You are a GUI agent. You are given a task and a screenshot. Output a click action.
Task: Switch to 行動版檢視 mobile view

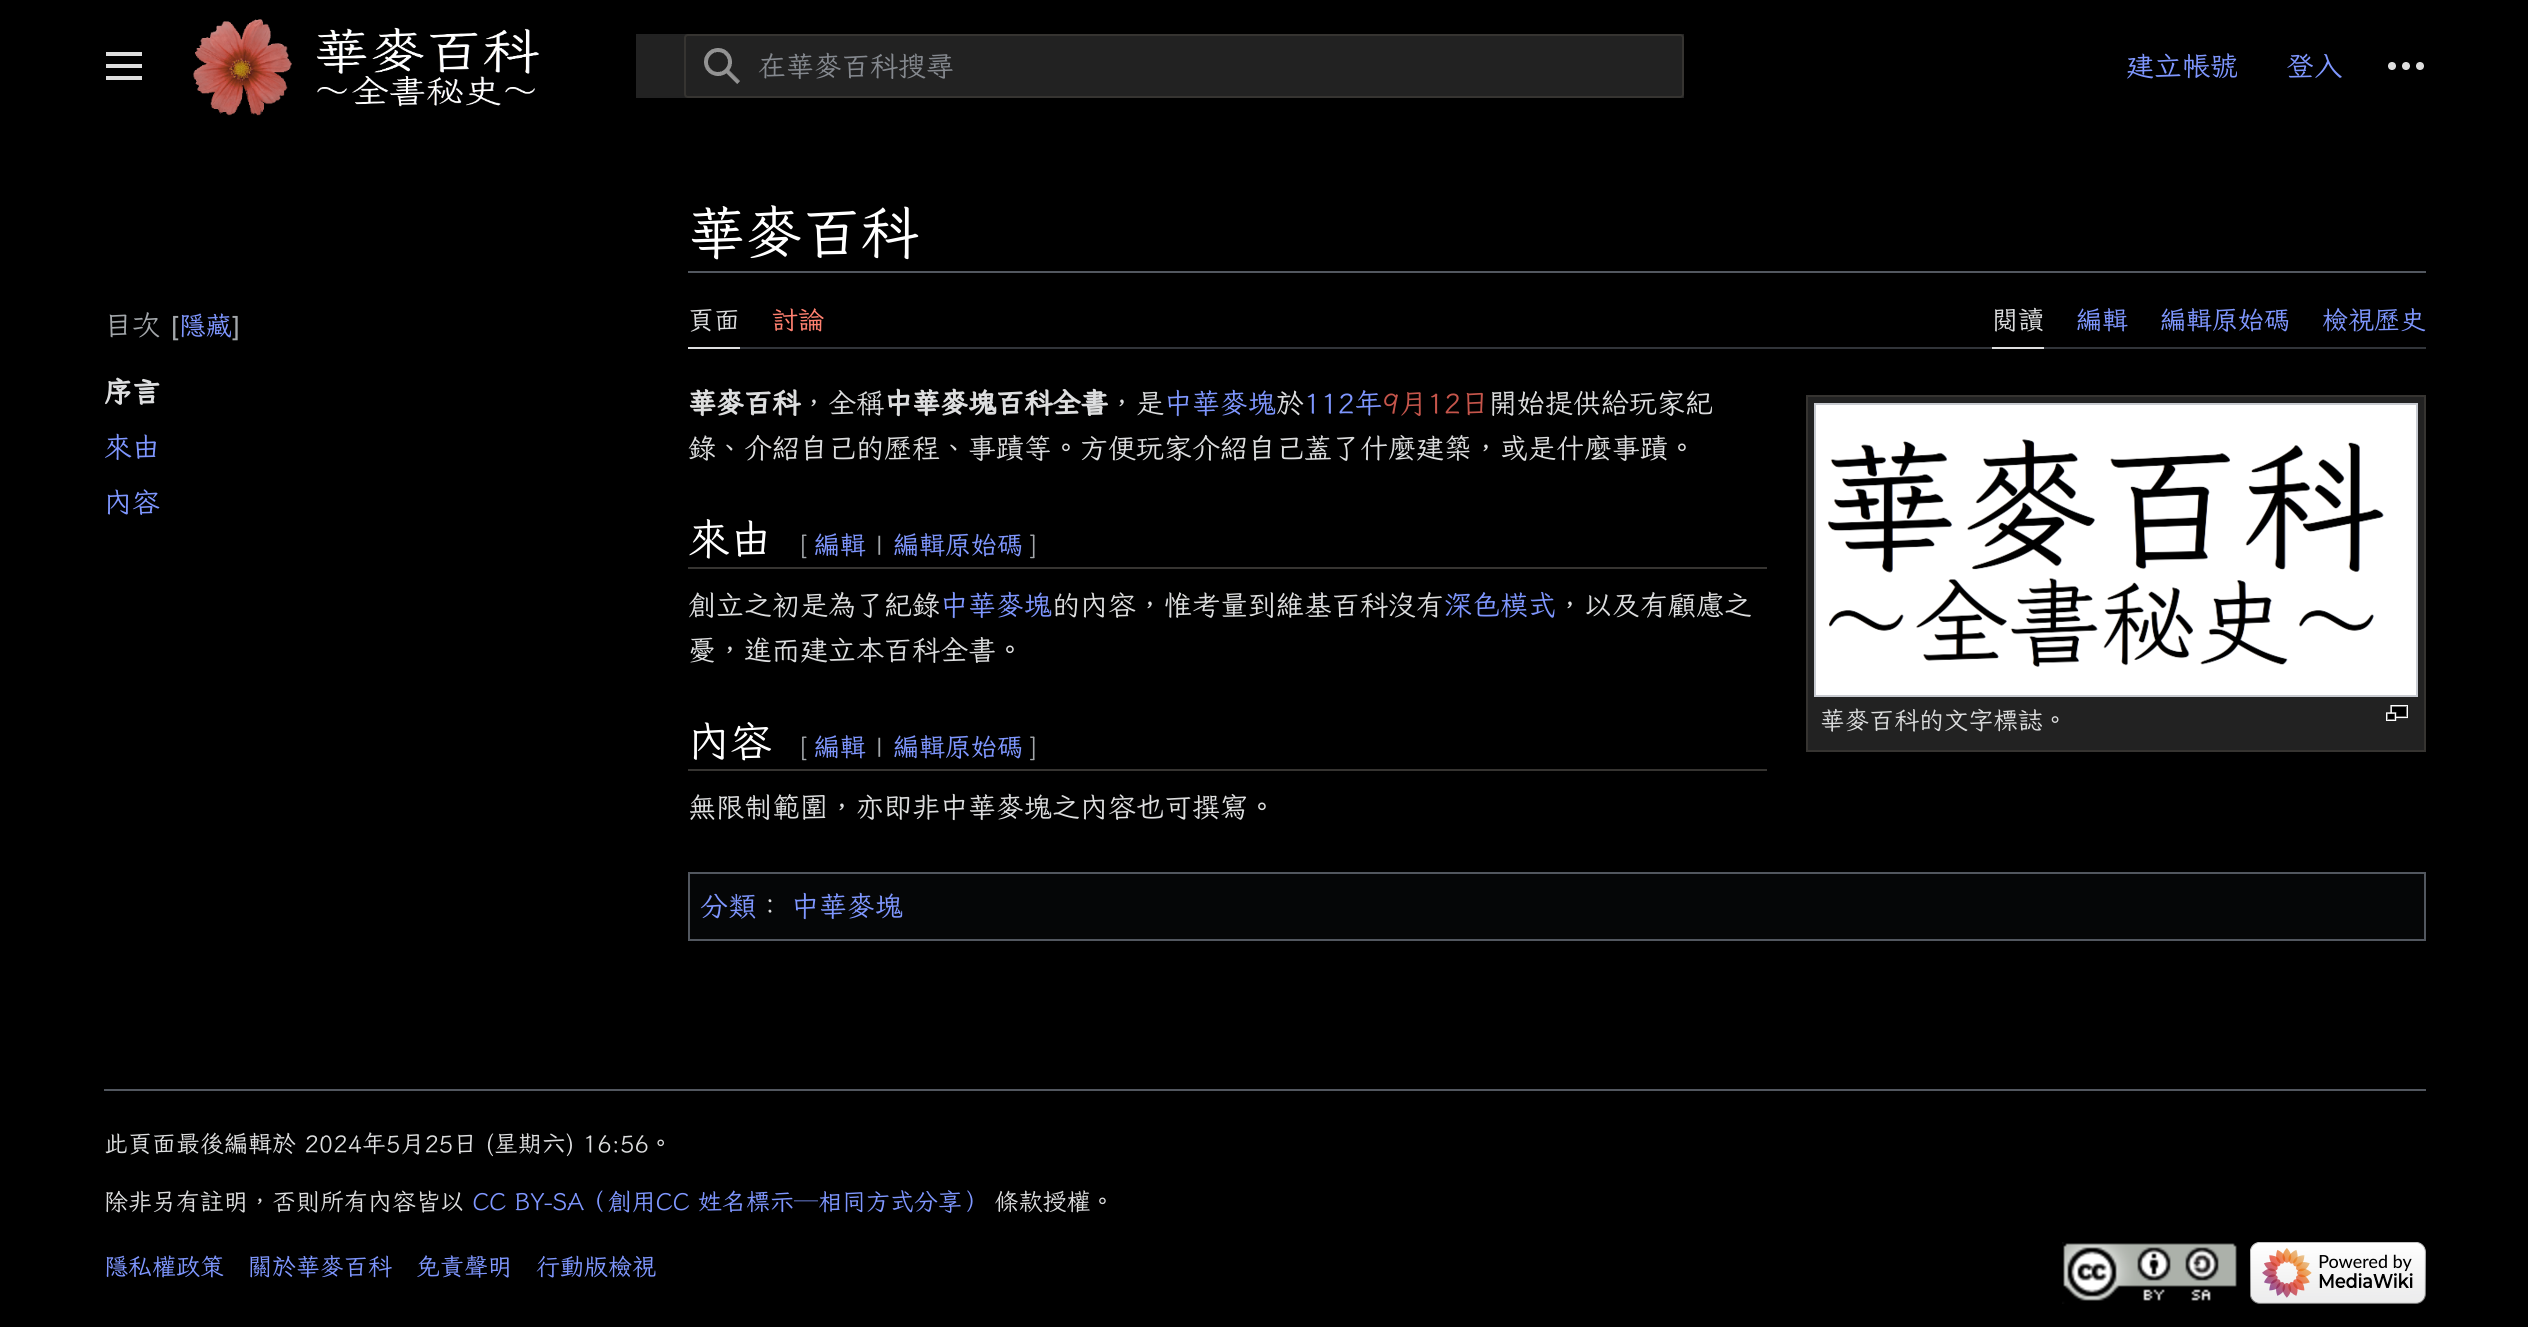tap(596, 1267)
